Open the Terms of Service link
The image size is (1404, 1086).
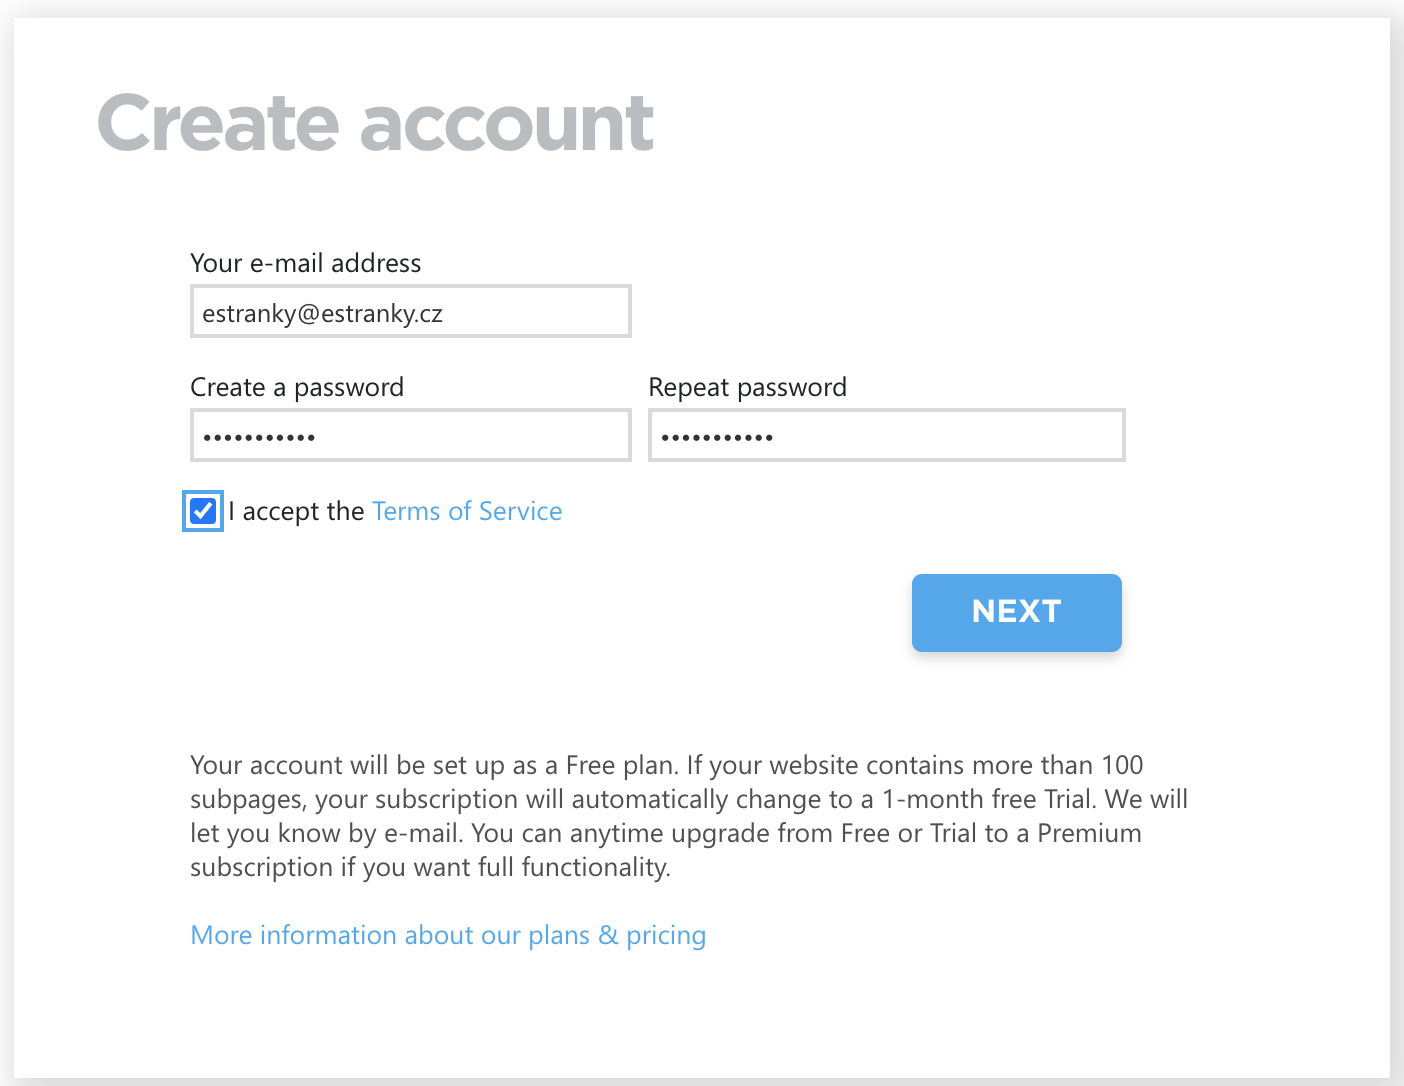tap(467, 511)
